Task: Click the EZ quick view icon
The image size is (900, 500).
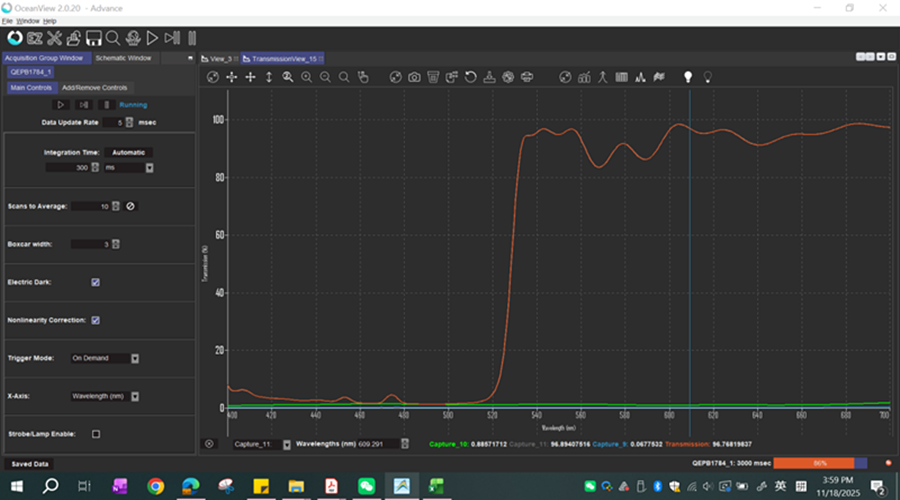Action: coord(35,38)
